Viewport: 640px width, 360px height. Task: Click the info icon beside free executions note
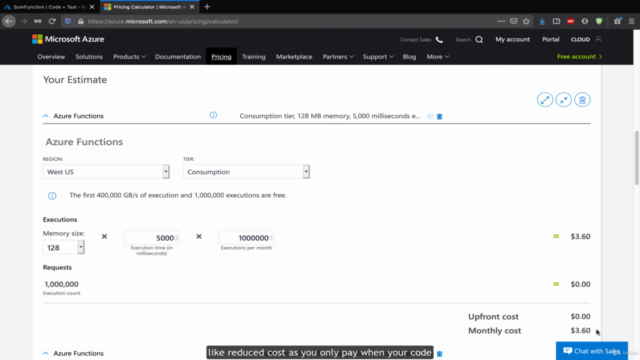52,196
